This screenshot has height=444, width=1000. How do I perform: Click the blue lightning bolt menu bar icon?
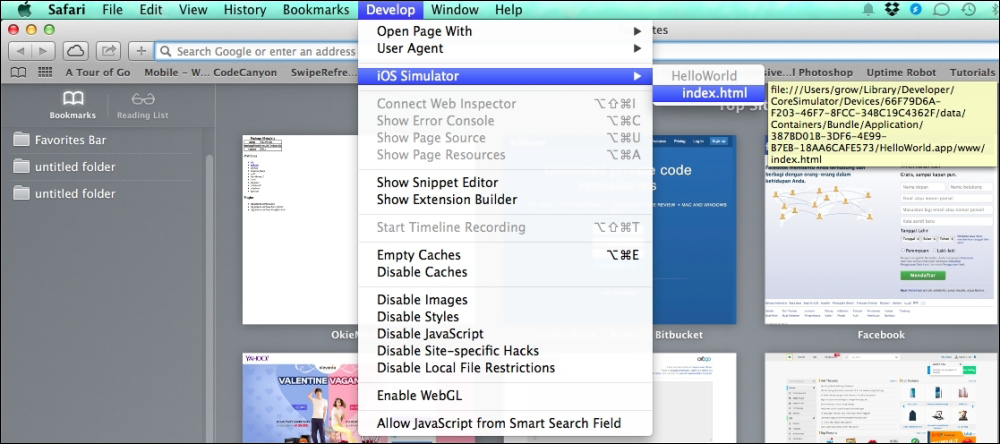pyautogui.click(x=916, y=10)
